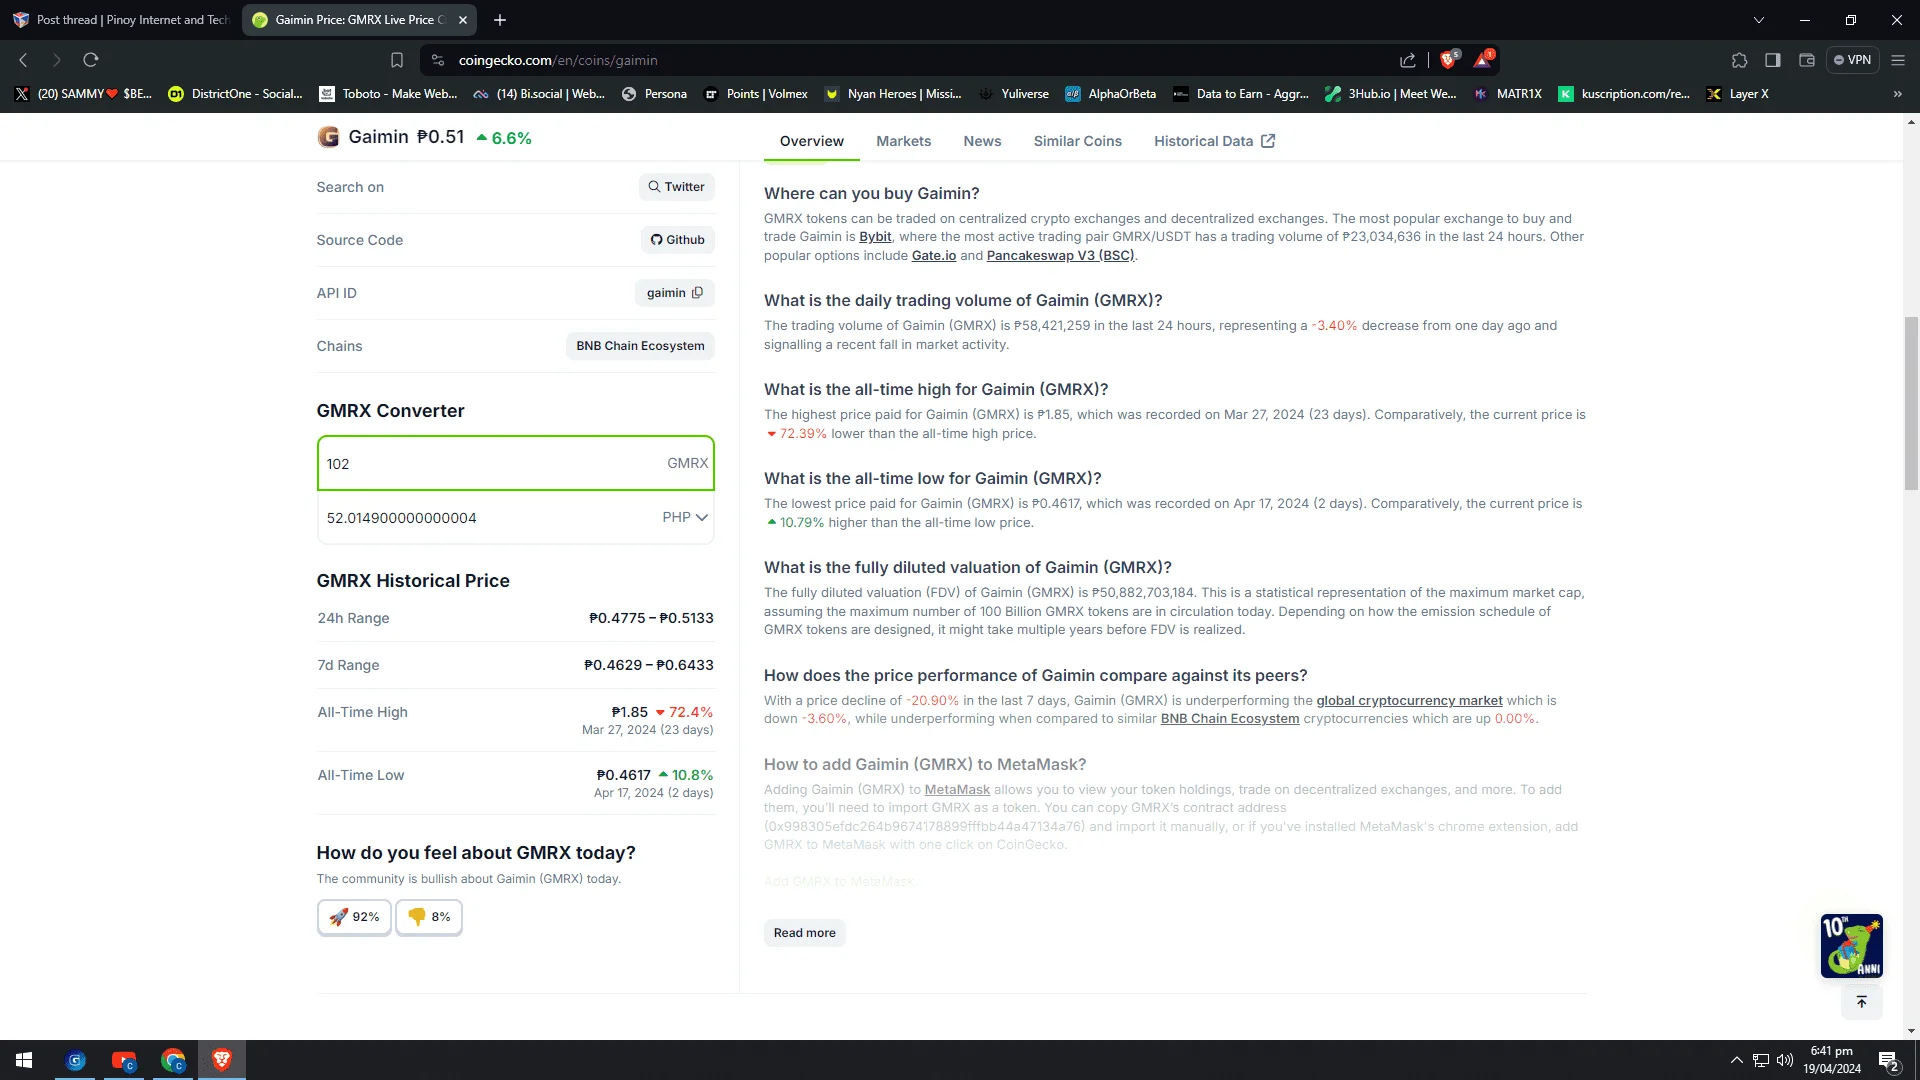
Task: Open the Historical Data tab
Action: coord(1214,141)
